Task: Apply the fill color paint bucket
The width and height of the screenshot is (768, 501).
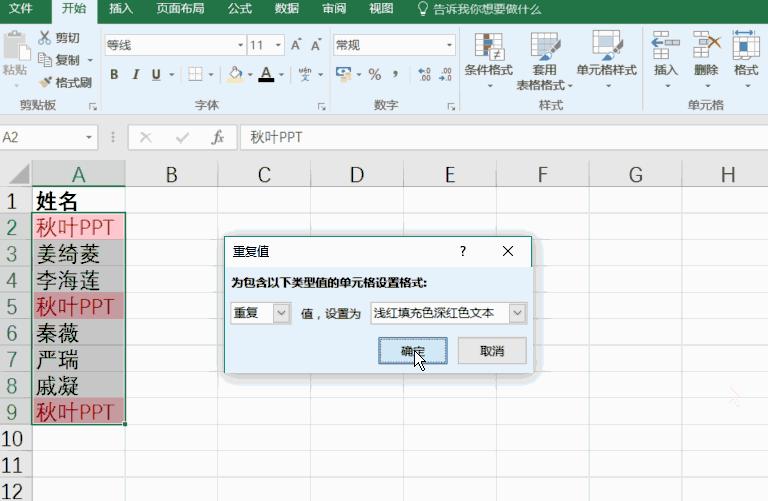Action: point(236,74)
